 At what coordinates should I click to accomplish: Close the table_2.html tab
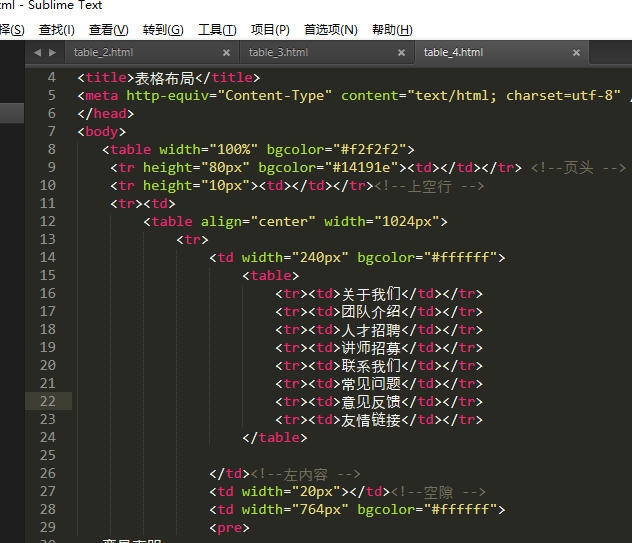click(227, 53)
